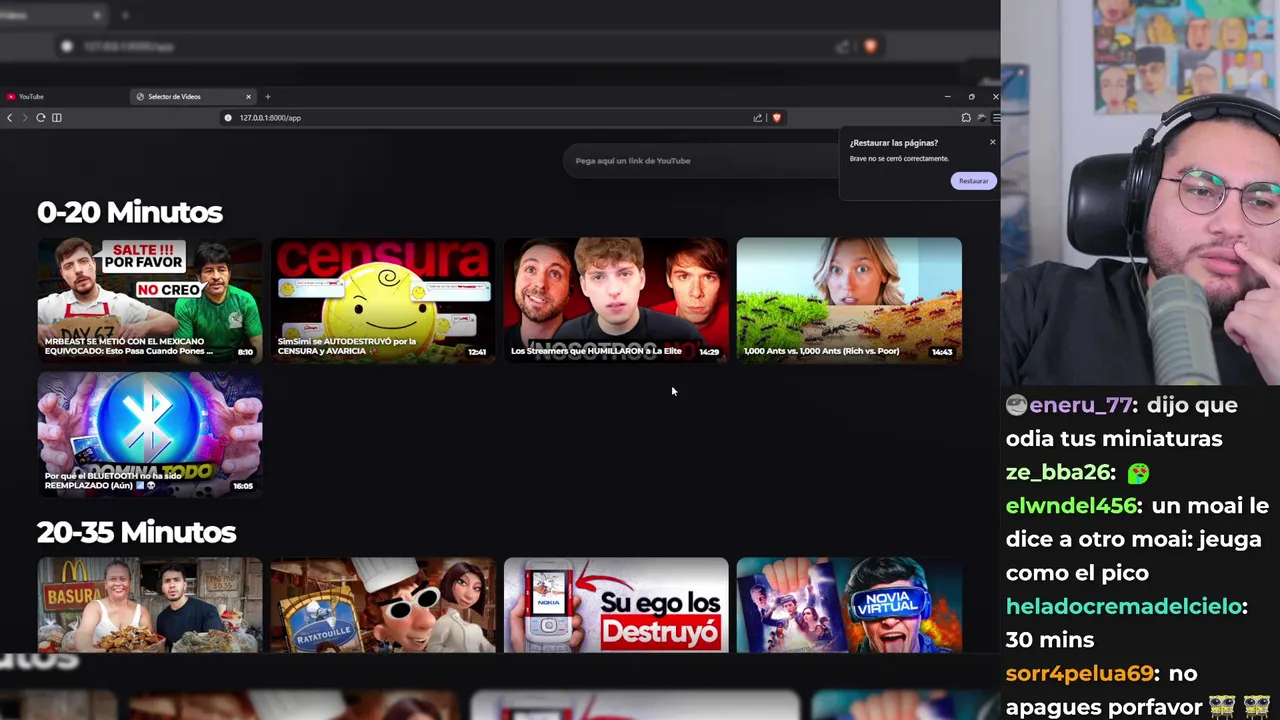The height and width of the screenshot is (720, 1280).
Task: Click chat username sorr4pelua69
Action: coord(1080,673)
